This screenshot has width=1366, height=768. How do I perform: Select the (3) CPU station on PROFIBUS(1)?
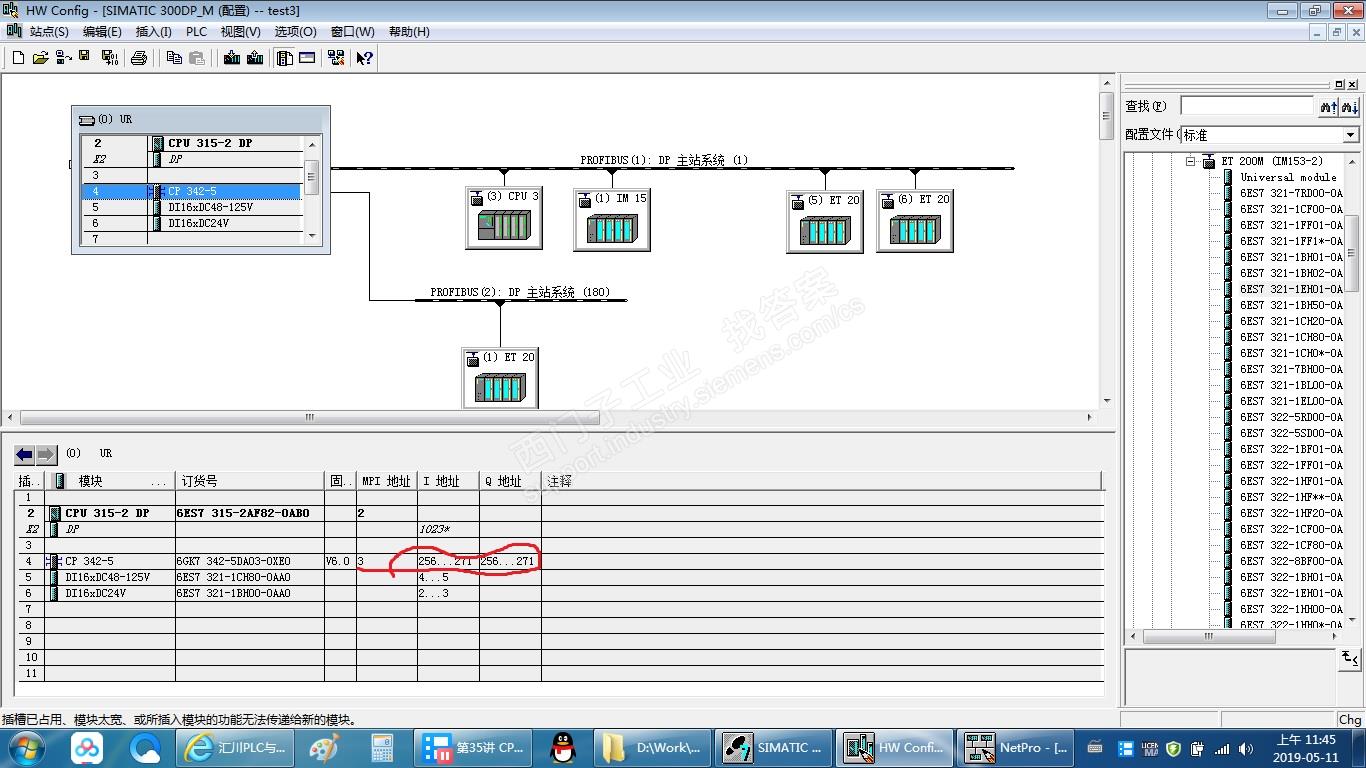pos(504,217)
